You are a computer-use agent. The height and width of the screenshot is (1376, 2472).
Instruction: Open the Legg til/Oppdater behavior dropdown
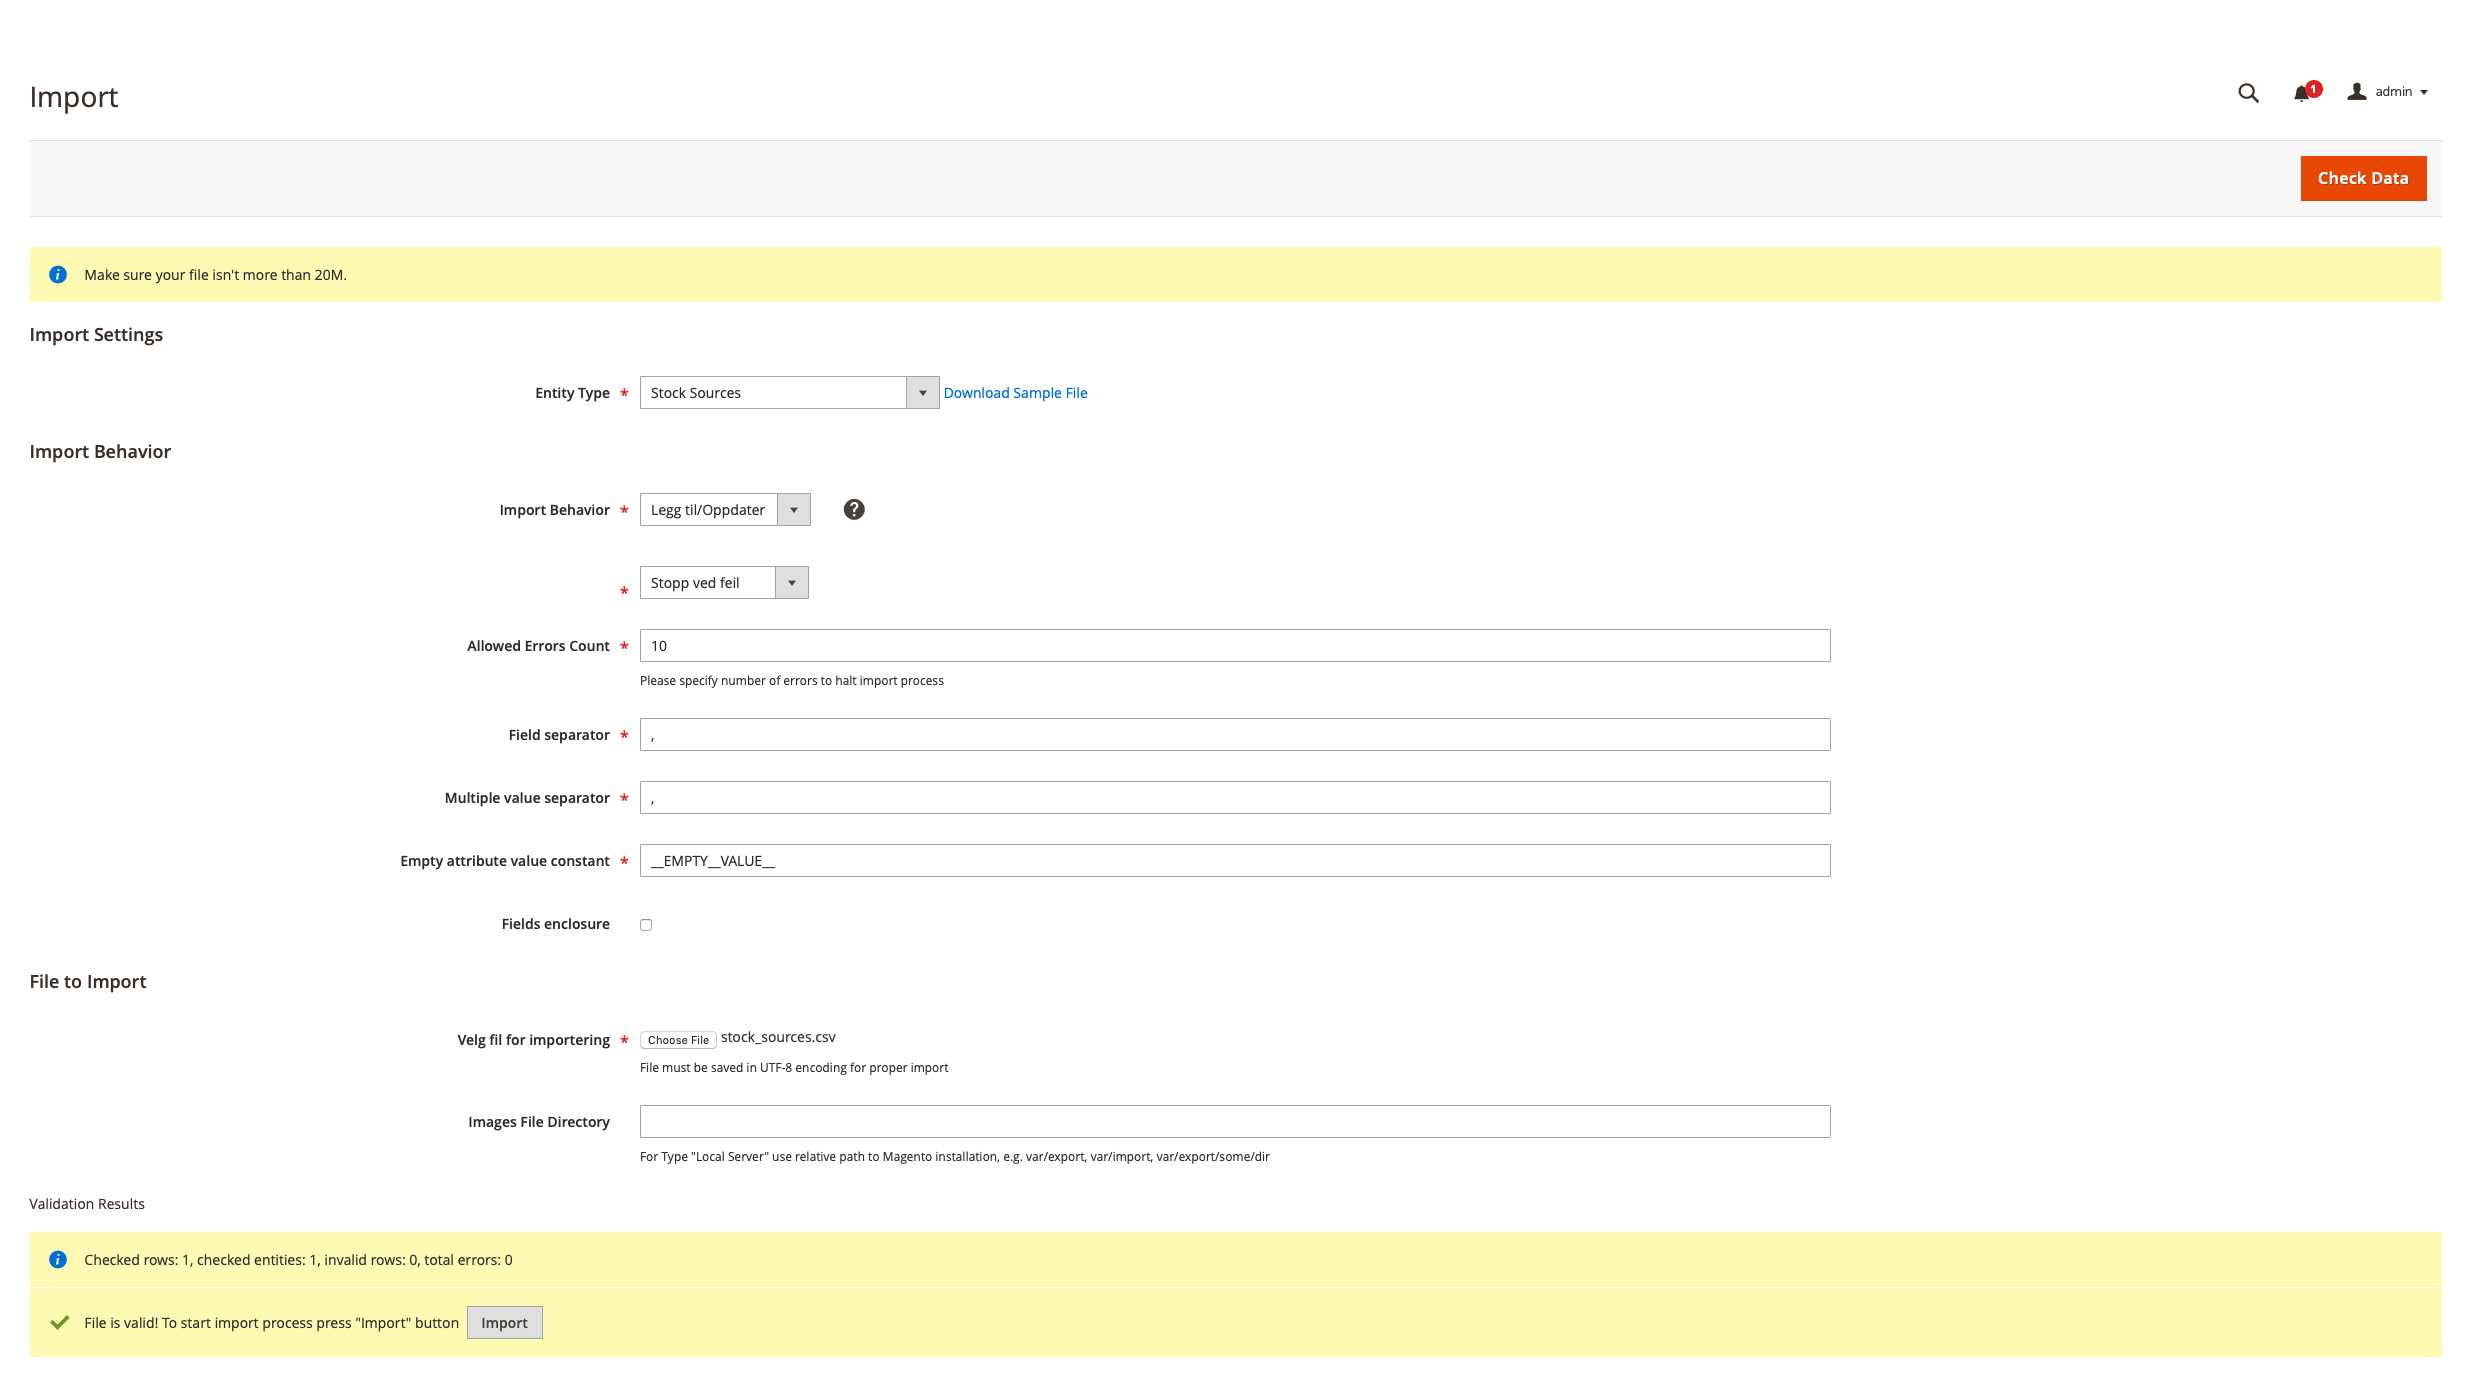point(724,510)
